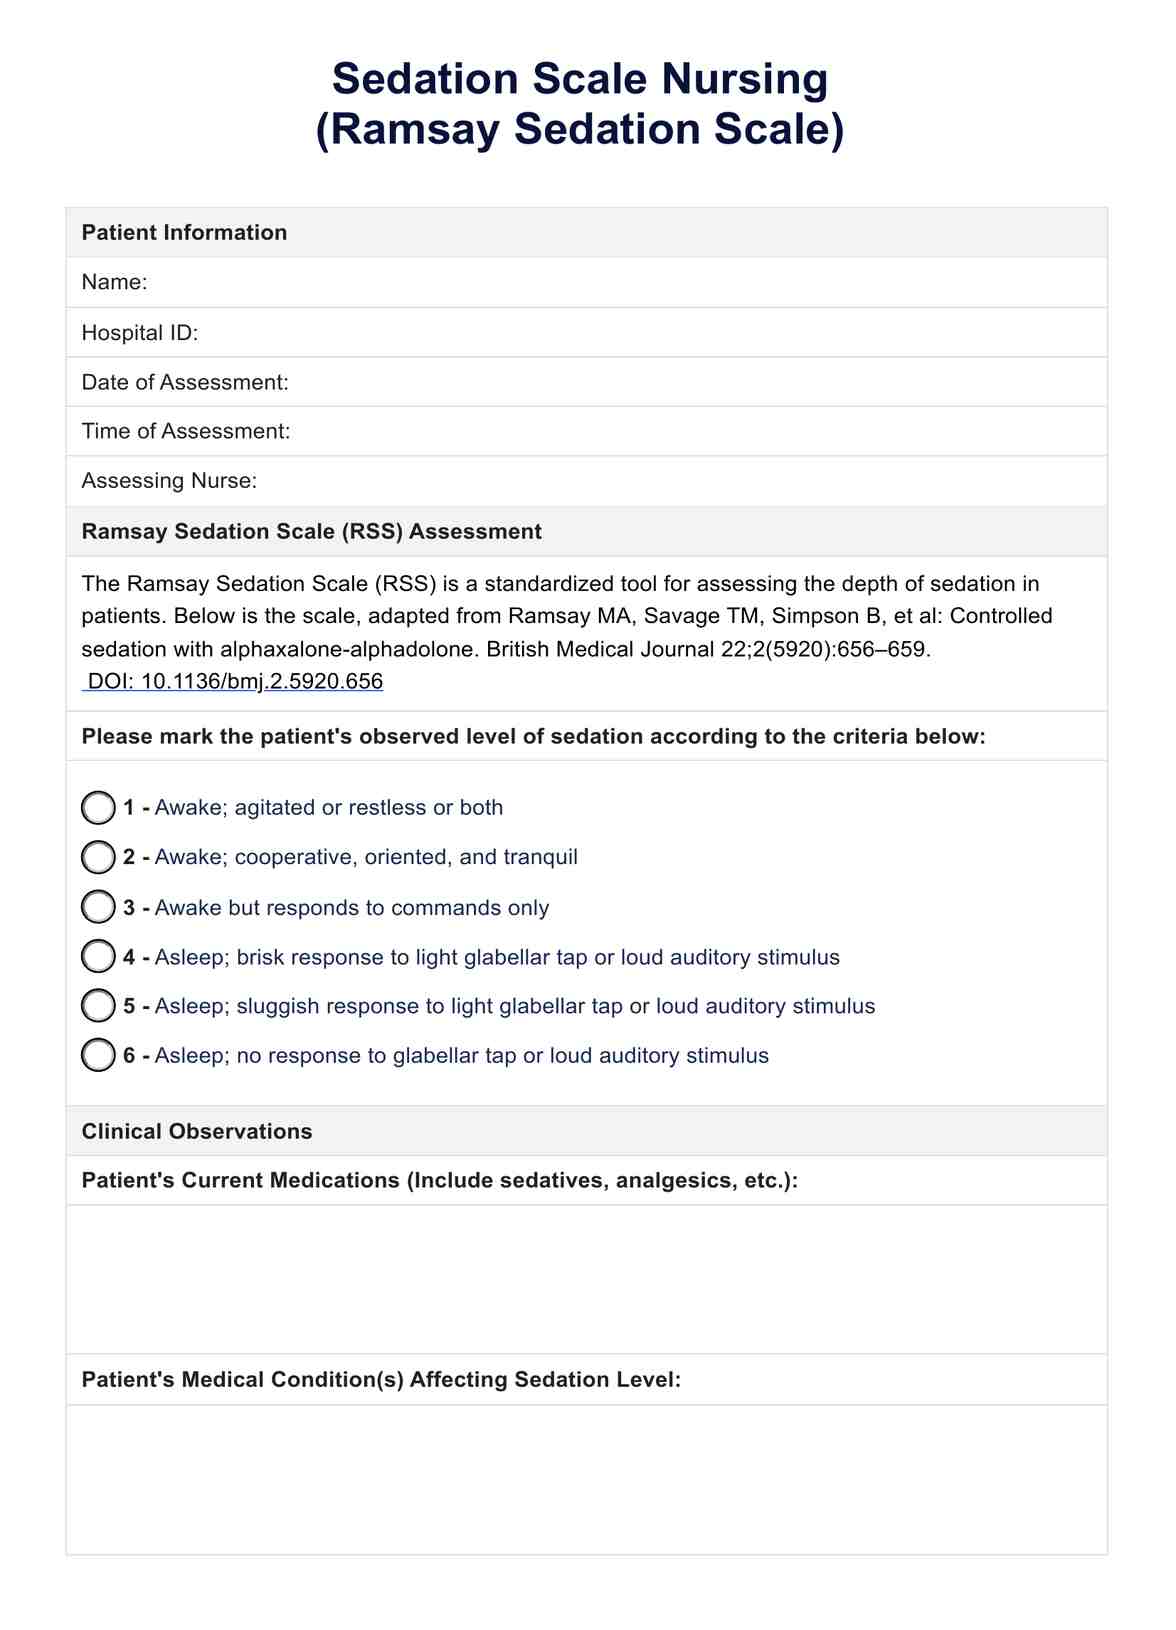
Task: Click the Clinical Observations section header
Action: [197, 1132]
